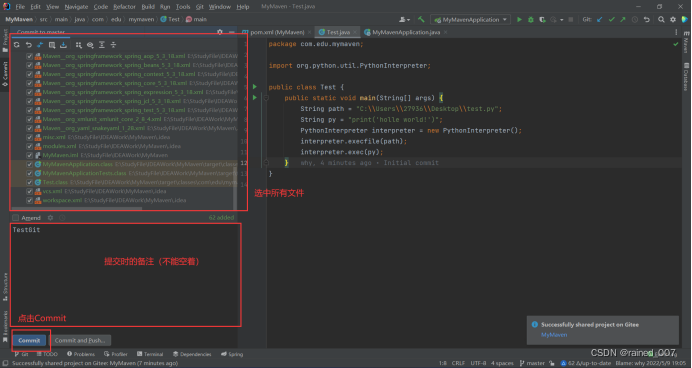Open the Refactor menu
This screenshot has height=368, width=692.
point(124,7)
